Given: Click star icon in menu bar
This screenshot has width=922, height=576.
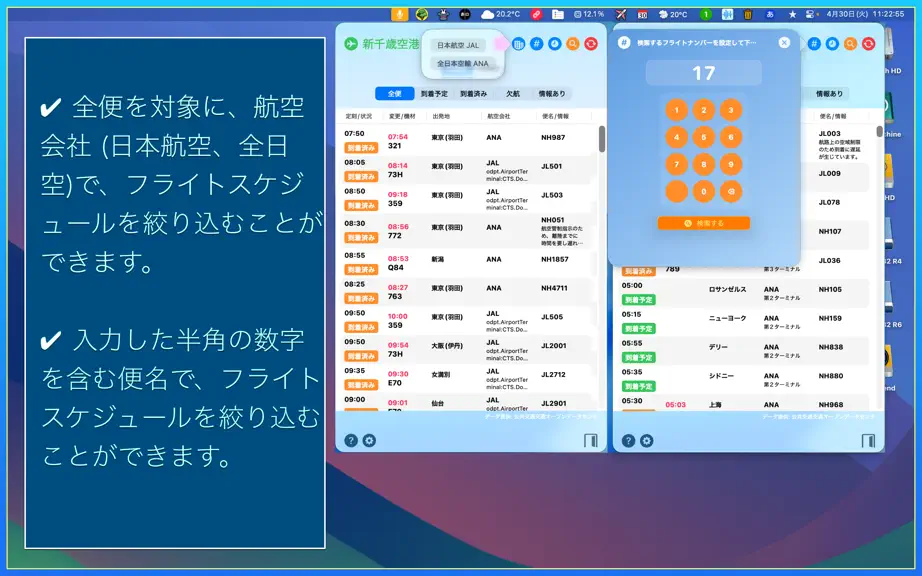Looking at the screenshot, I should click(793, 14).
